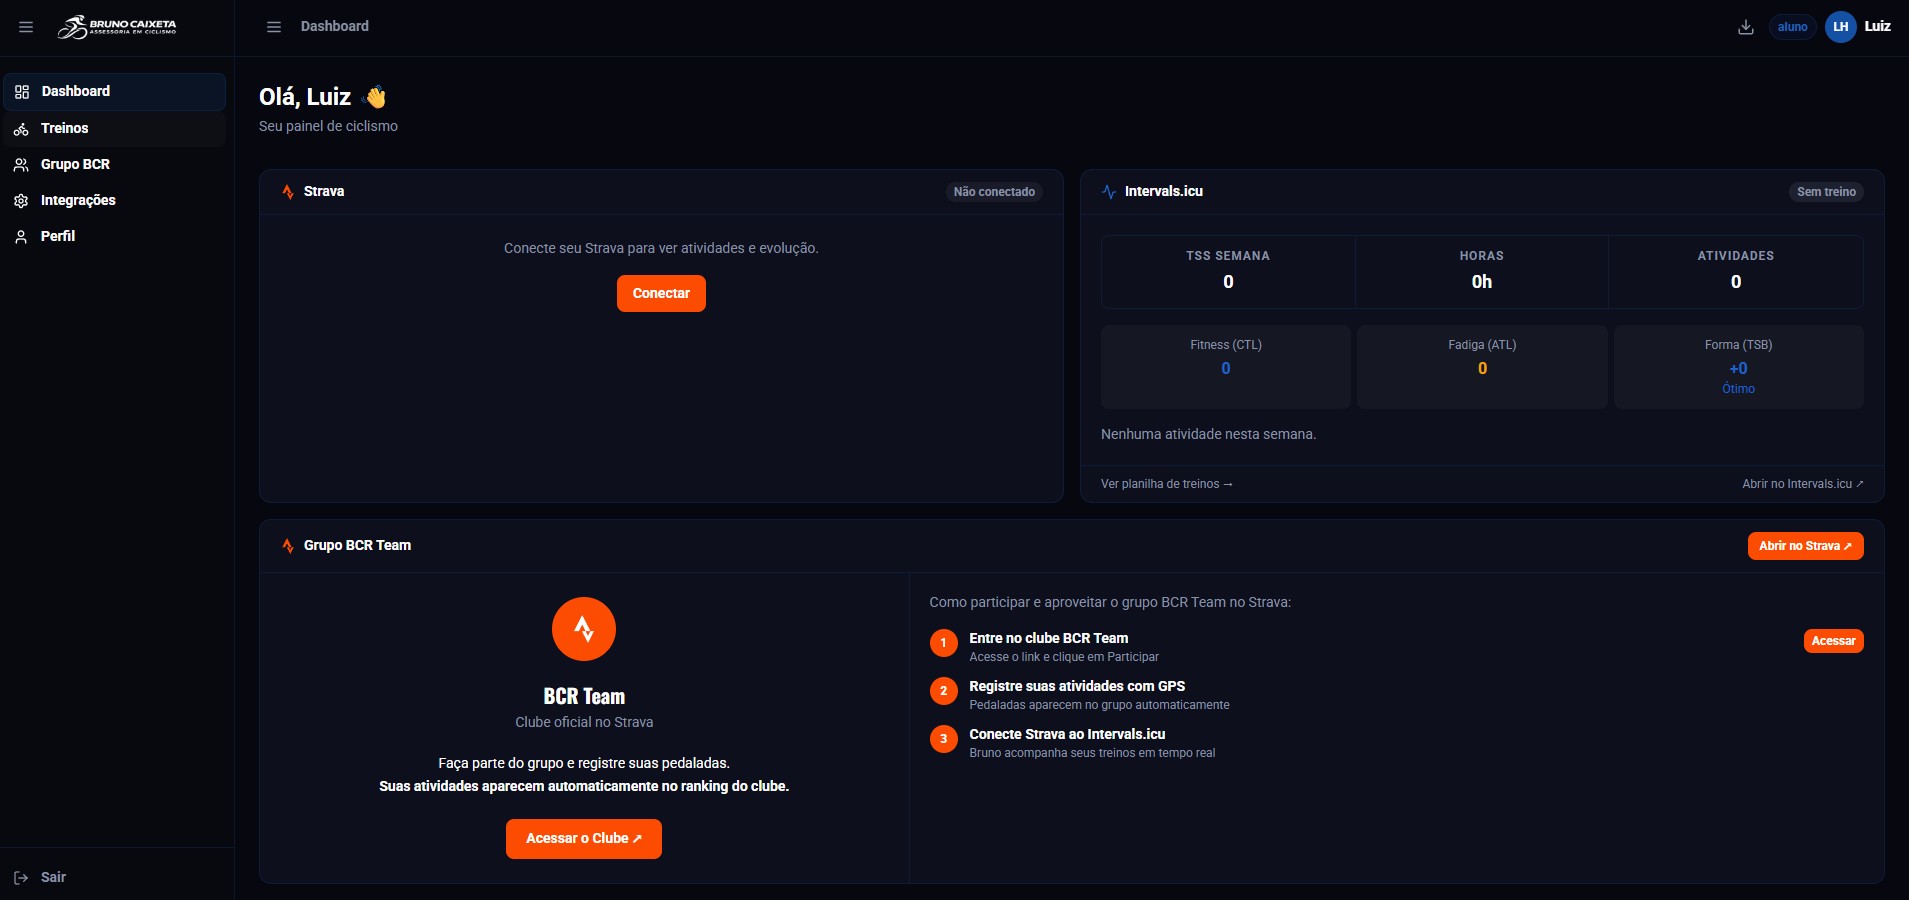
Task: Click 'Conecte seu Strava para ver atividades' text
Action: click(x=661, y=248)
